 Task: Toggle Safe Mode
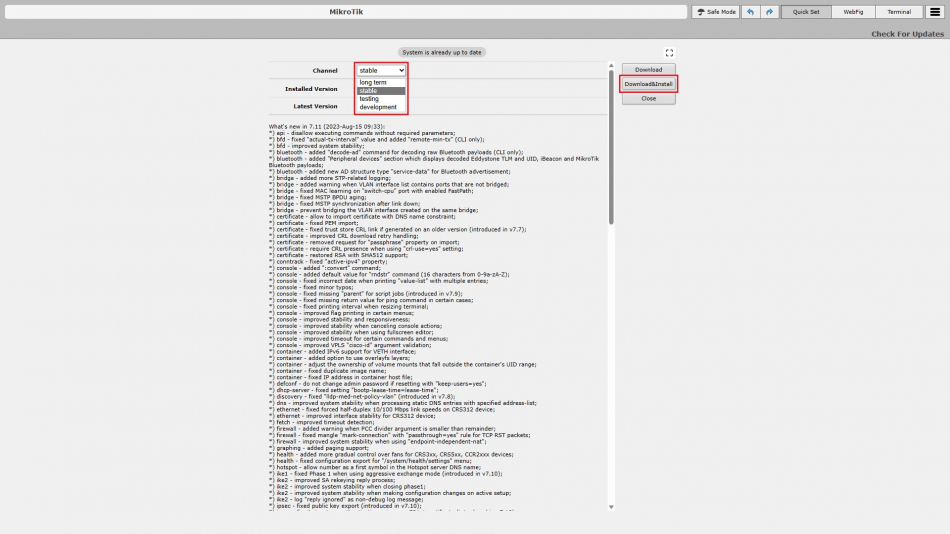pos(716,12)
